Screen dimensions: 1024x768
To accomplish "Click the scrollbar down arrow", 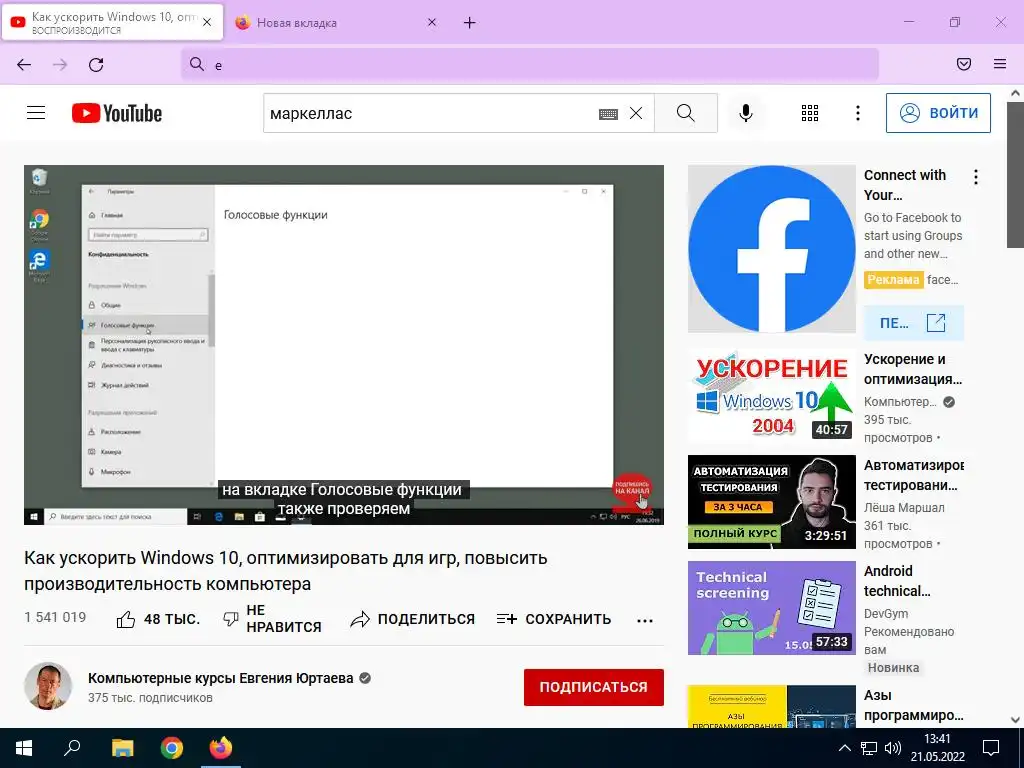I will pos(1016,720).
